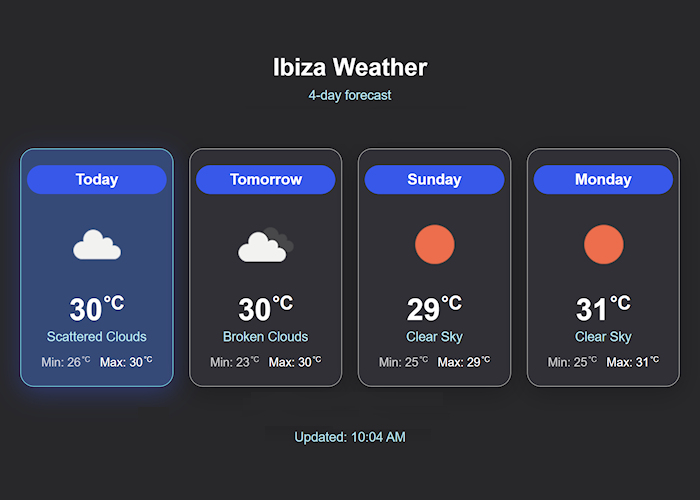
Task: Click the Updated 10:04 AM timestamp
Action: (x=350, y=437)
